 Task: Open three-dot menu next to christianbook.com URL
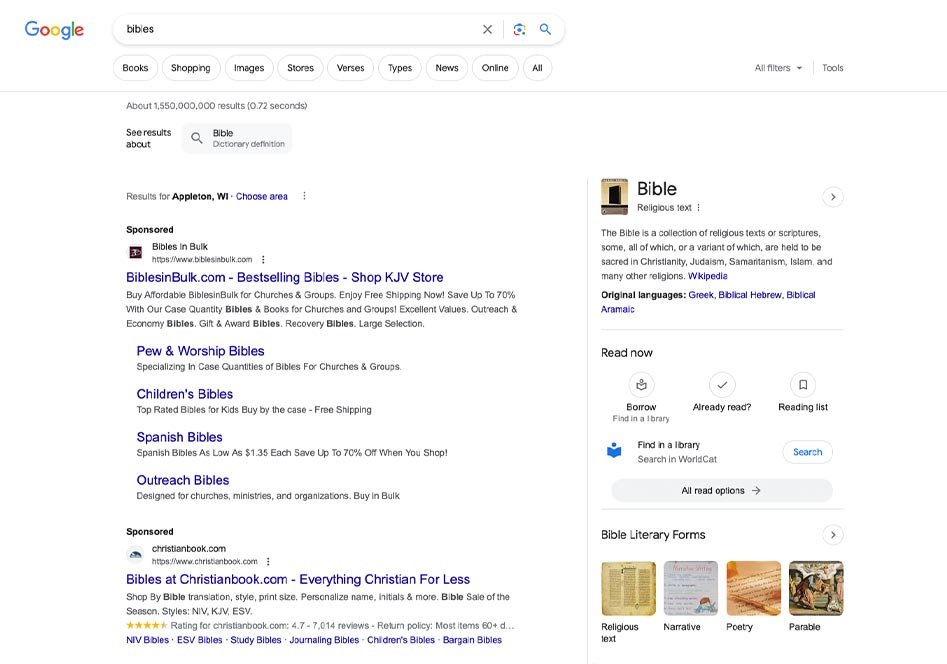[x=268, y=561]
